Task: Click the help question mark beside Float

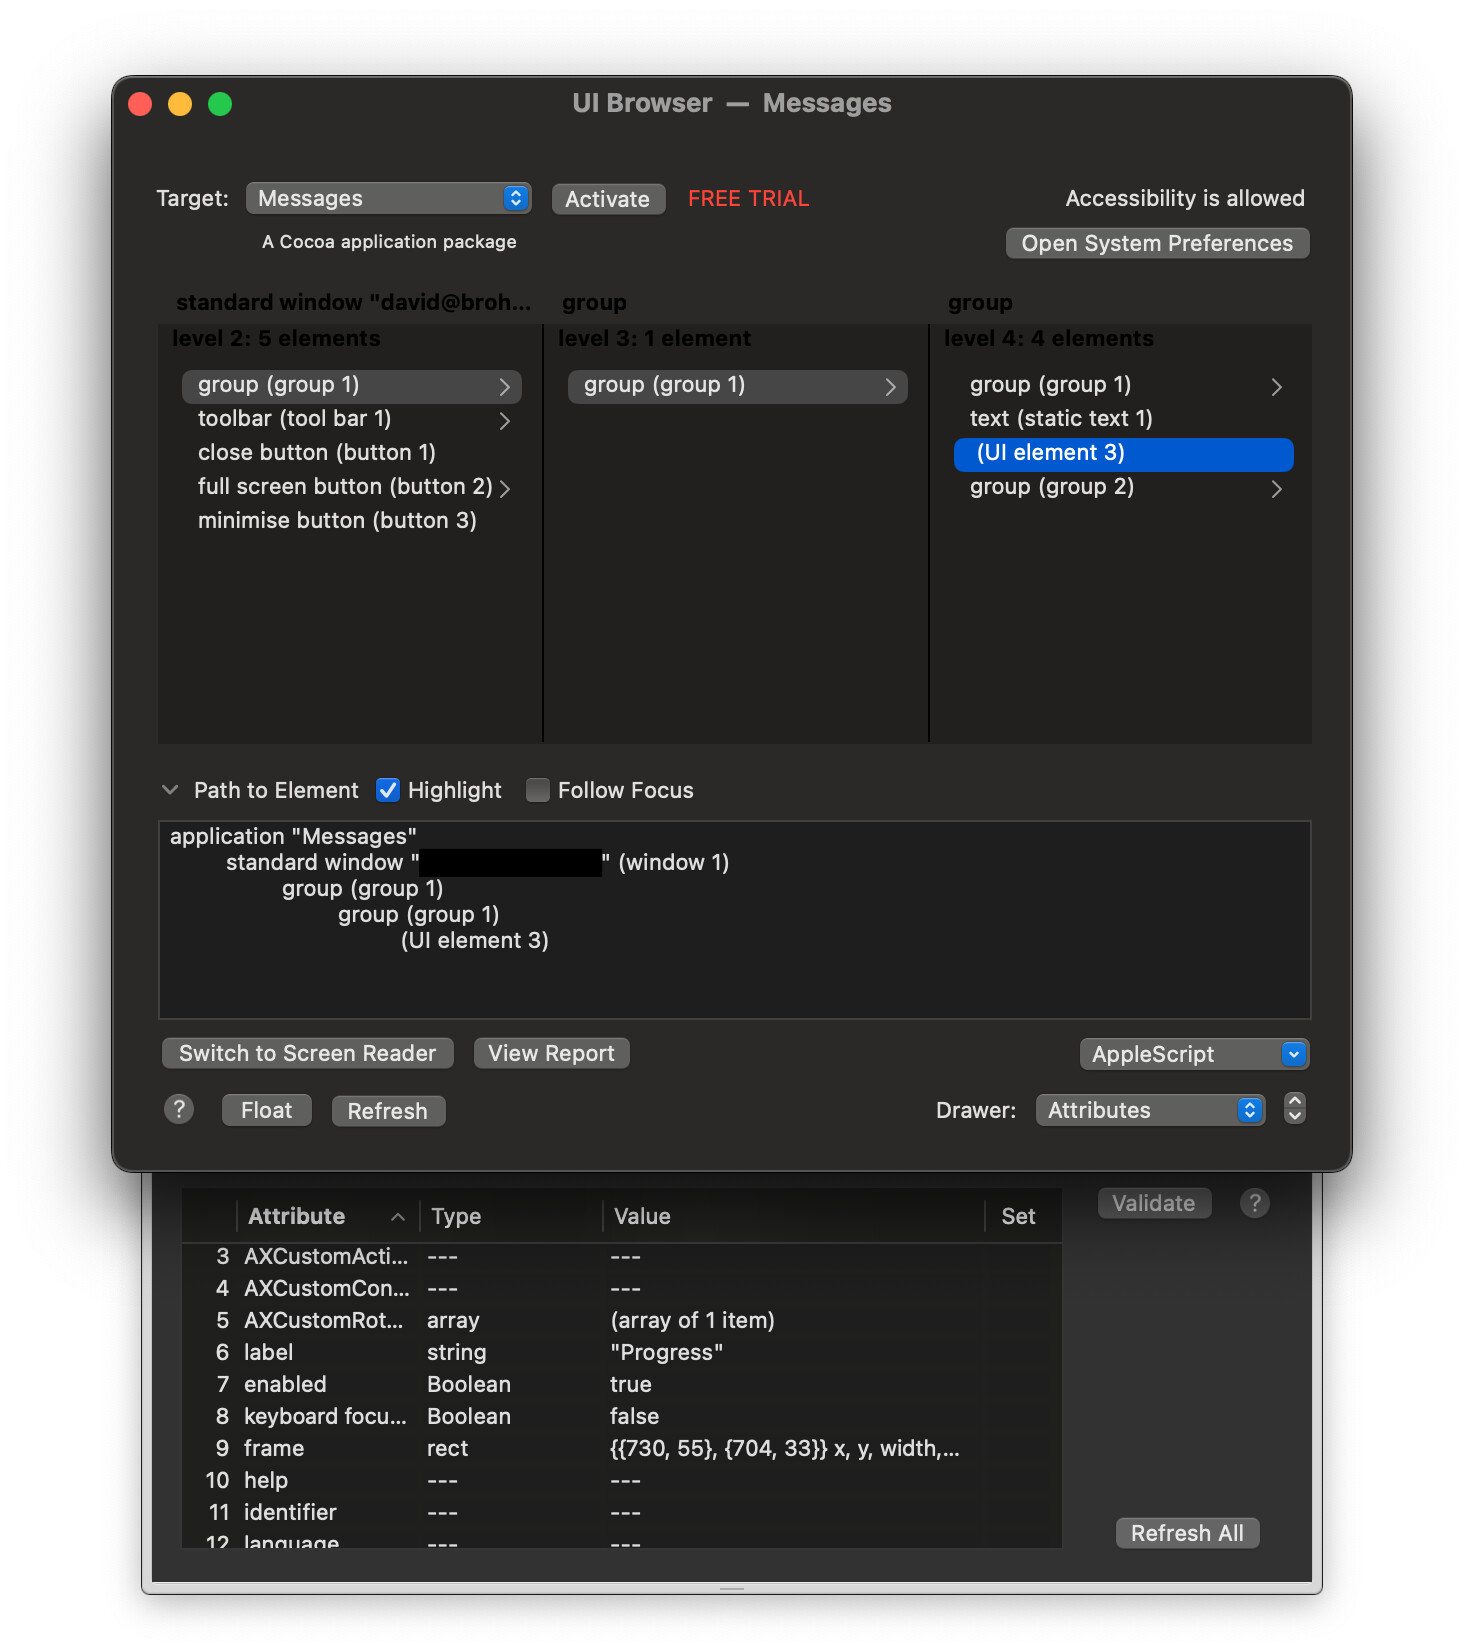Action: [x=179, y=1109]
